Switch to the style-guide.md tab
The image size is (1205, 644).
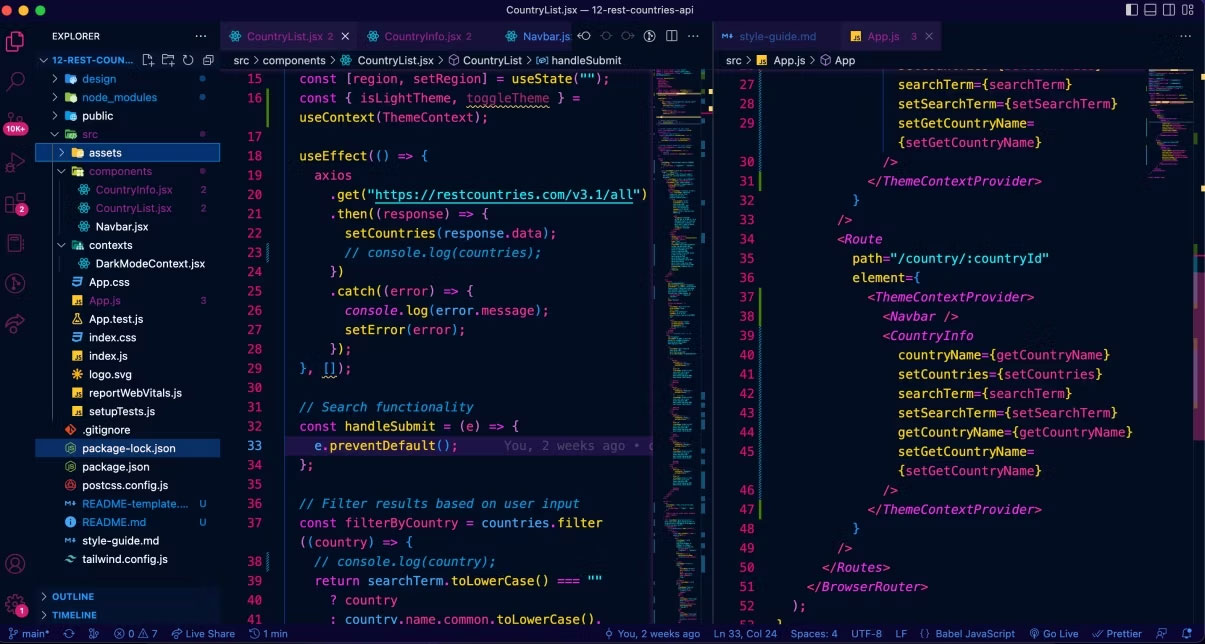(x=775, y=35)
